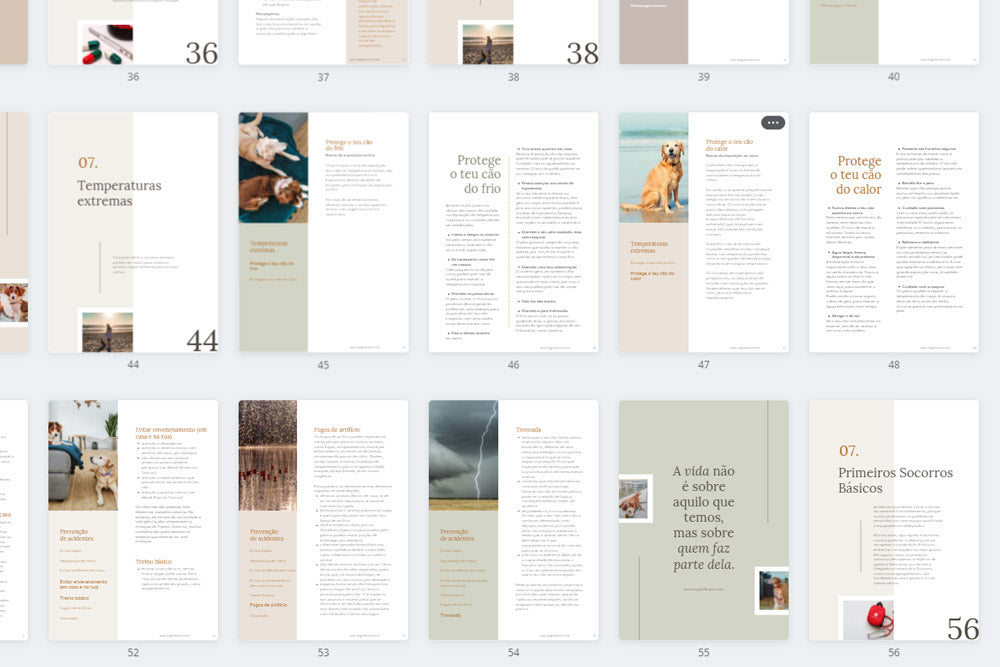This screenshot has width=1000, height=667.
Task: Click page 38 thumbnail with beach photo
Action: pos(513,32)
